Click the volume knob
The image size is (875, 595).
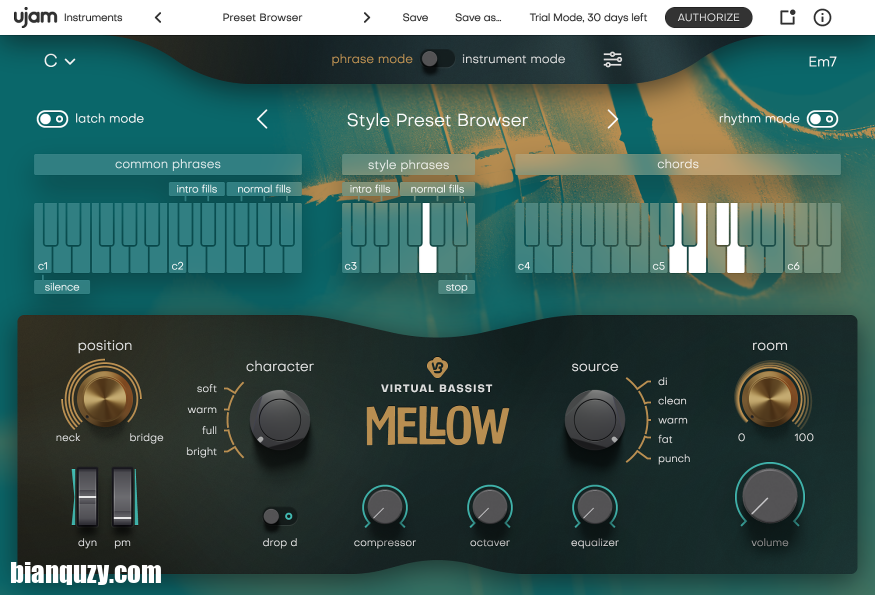coord(770,495)
